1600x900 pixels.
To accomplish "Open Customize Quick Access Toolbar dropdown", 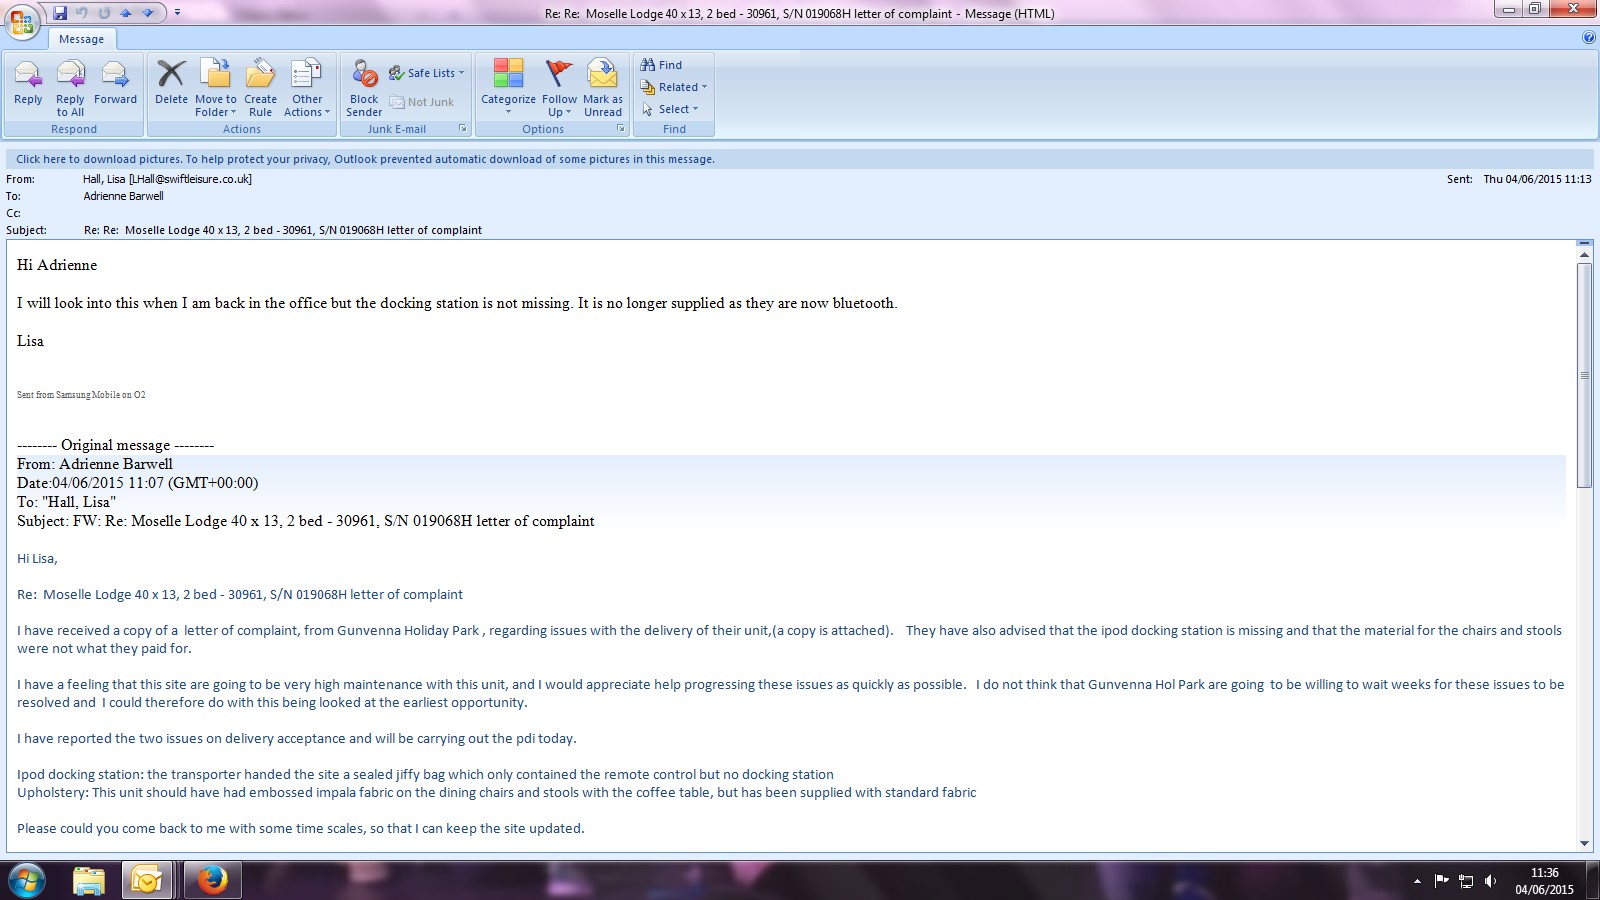I will click(177, 13).
